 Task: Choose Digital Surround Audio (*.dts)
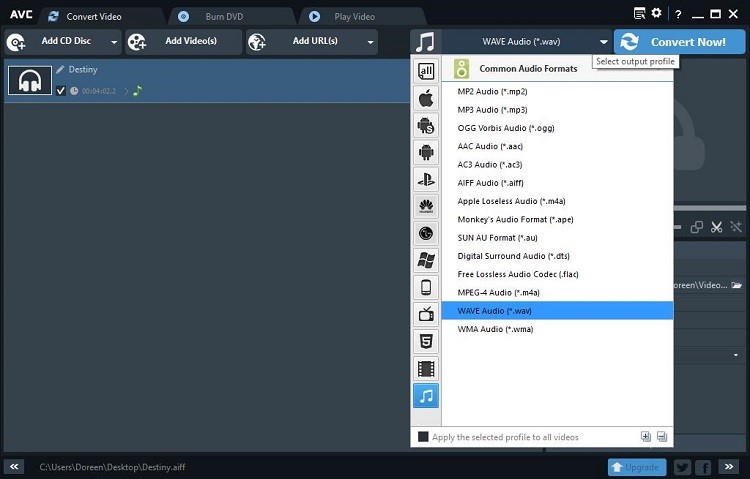(x=557, y=256)
